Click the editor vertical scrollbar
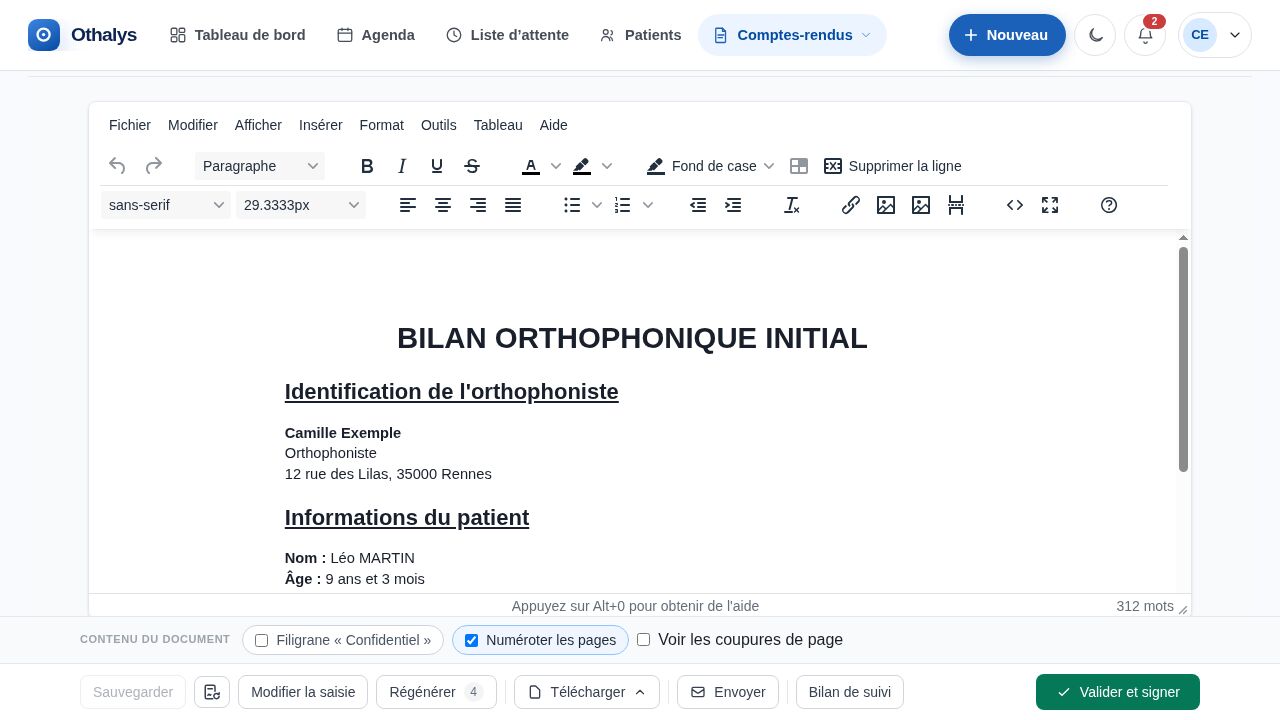 click(x=1184, y=359)
